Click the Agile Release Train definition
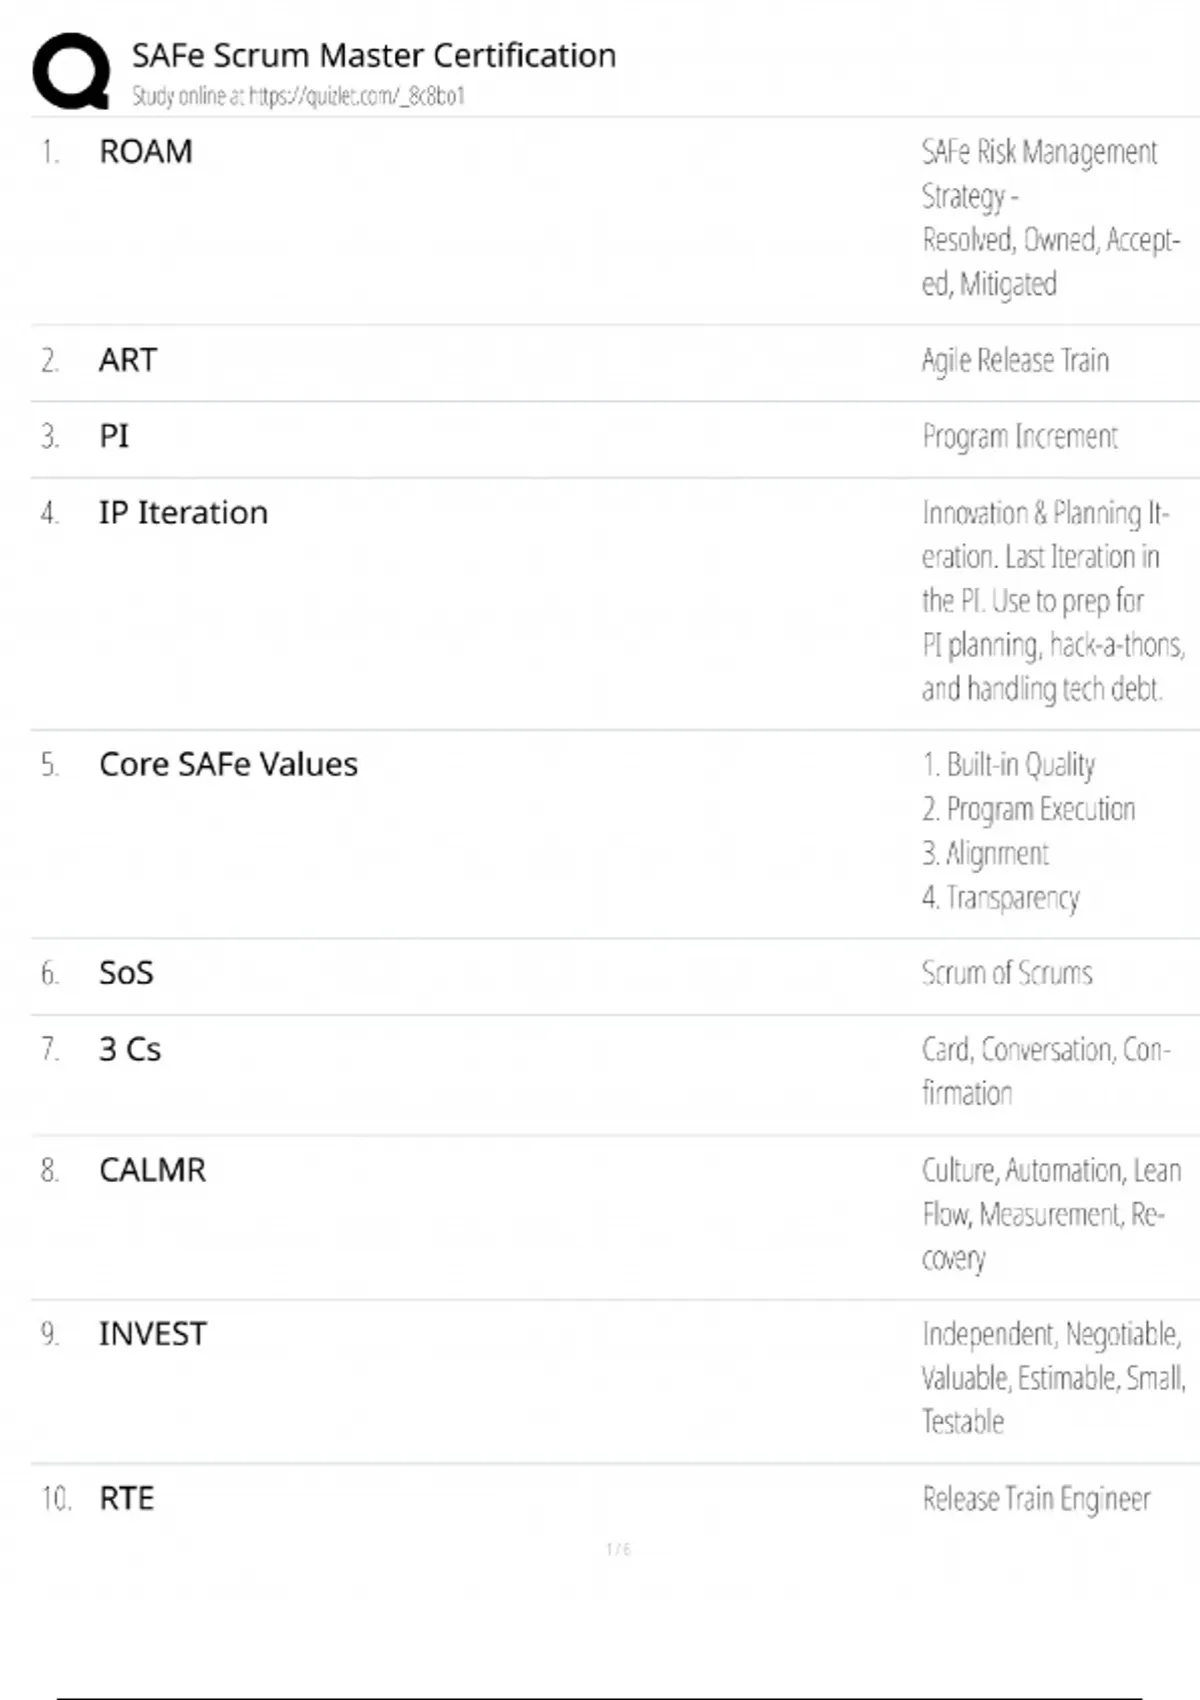This screenshot has width=1200, height=1700. click(x=1015, y=360)
